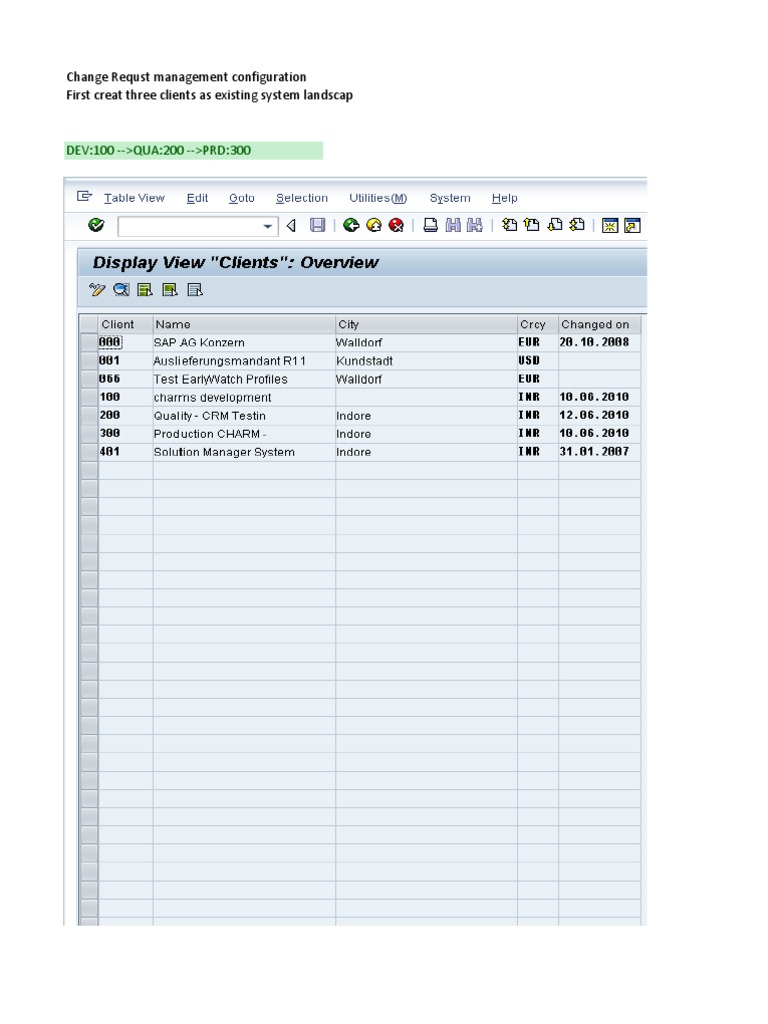Click the green Back arrow icon
This screenshot has width=768, height=1024.
[351, 225]
